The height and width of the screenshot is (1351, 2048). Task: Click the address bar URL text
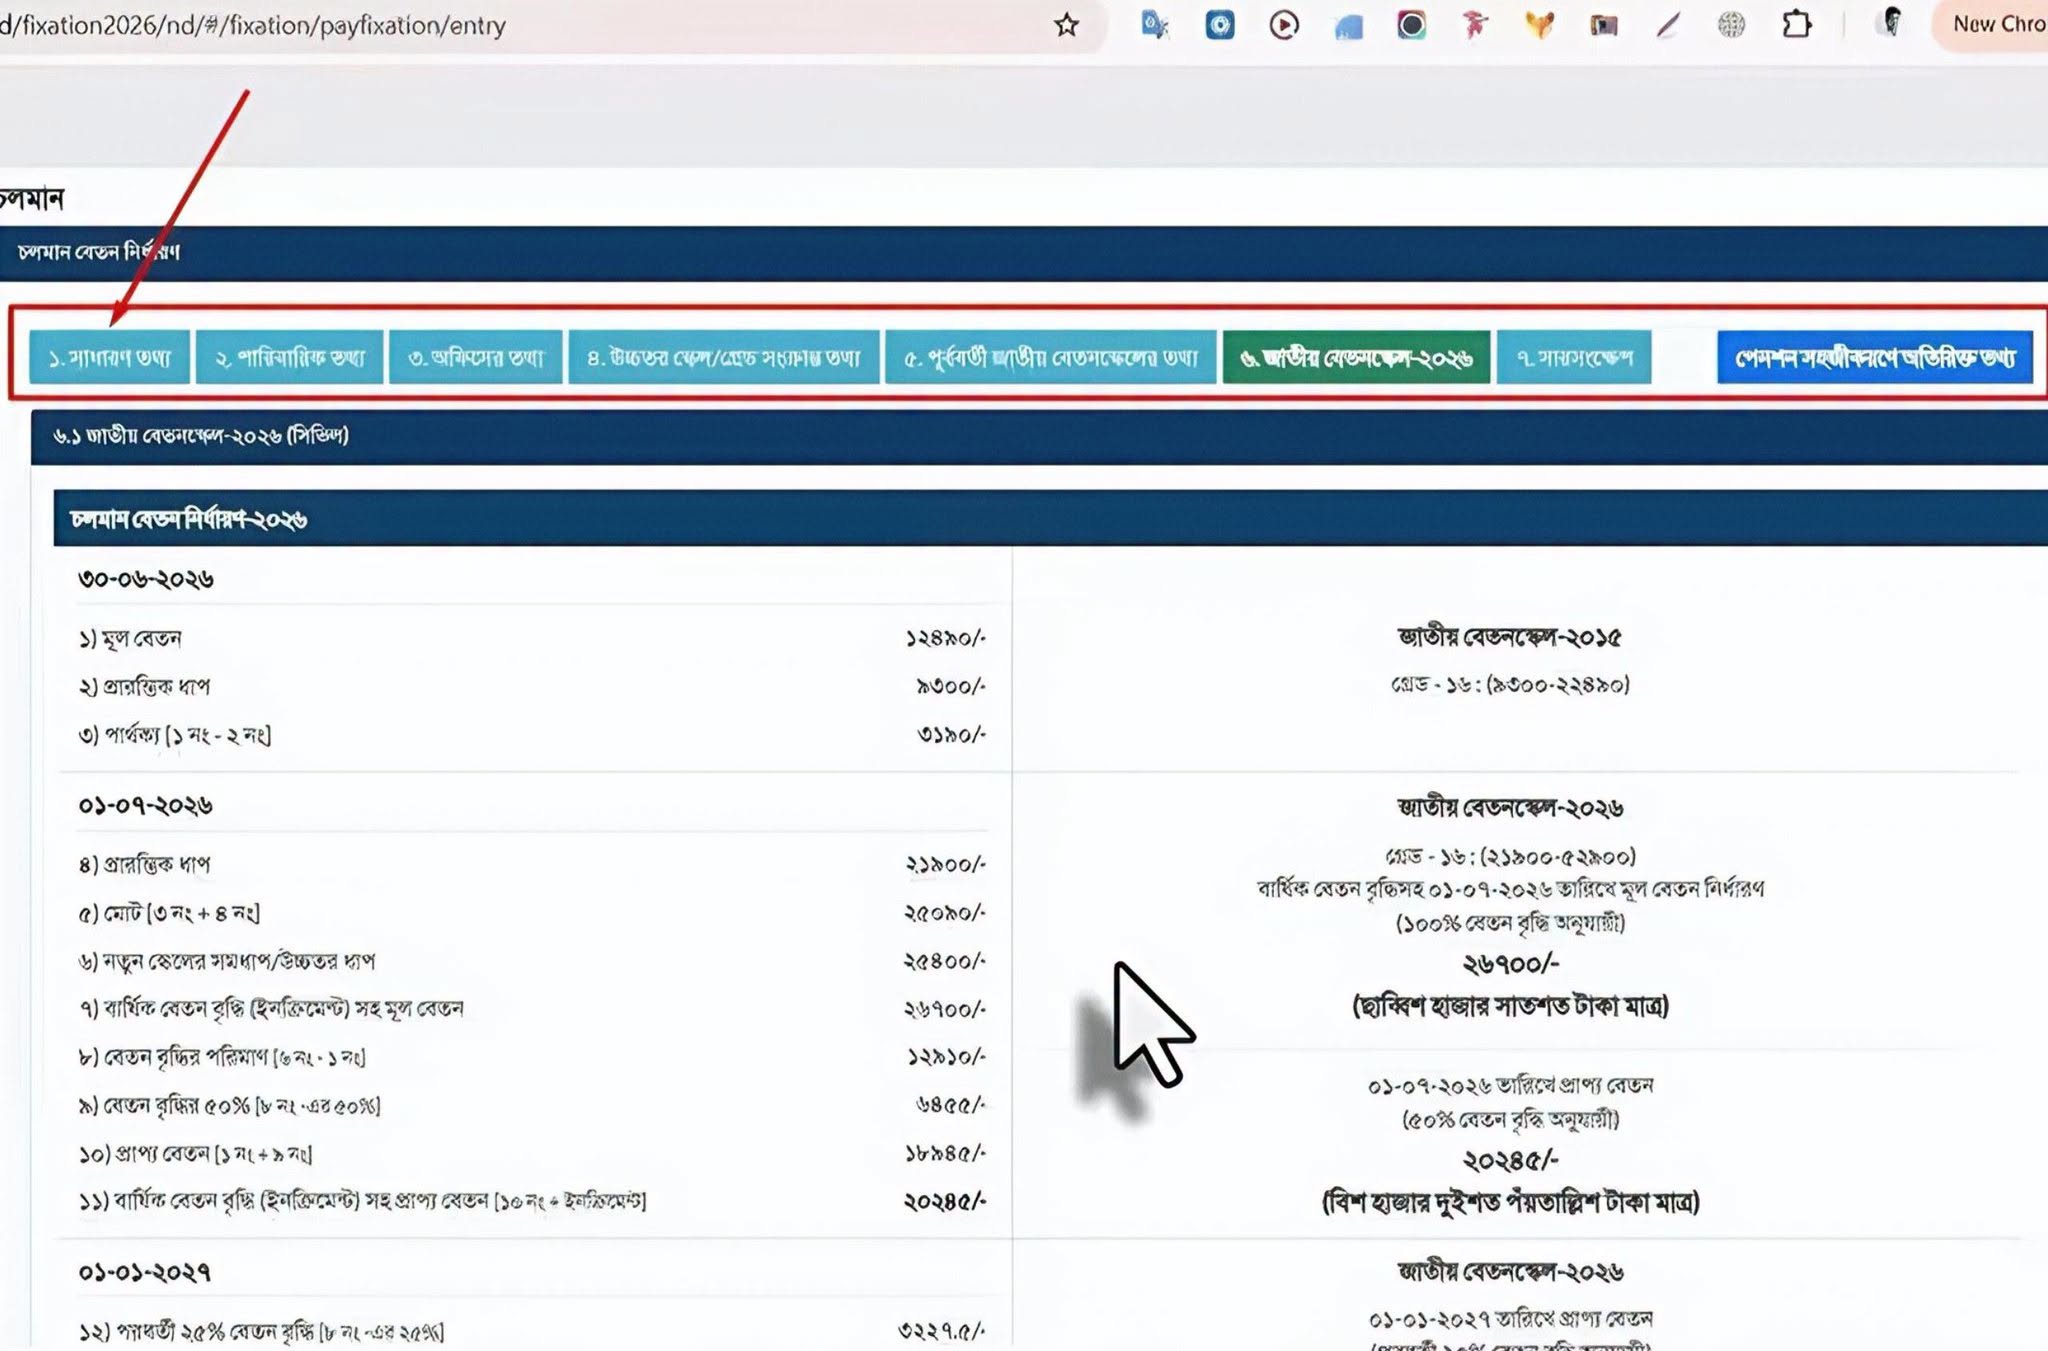click(x=252, y=25)
